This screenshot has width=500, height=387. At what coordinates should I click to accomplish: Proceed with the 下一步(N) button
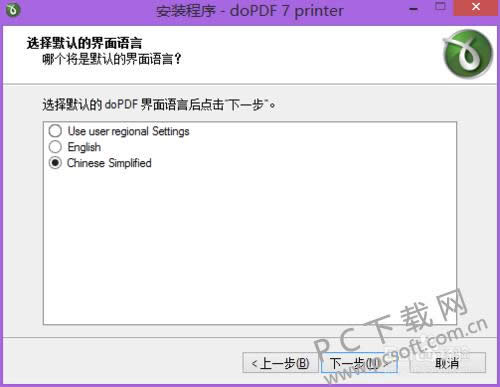[x=359, y=363]
